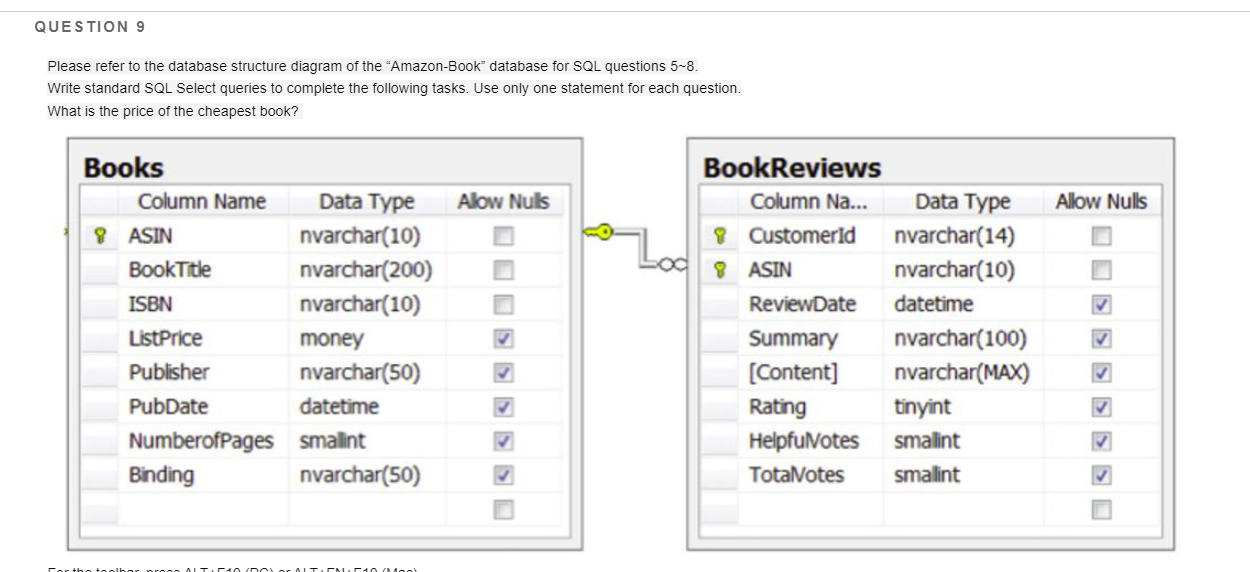The height and width of the screenshot is (572, 1250).
Task: Uncheck Allow Nulls for NumberofPages
Action: (x=504, y=441)
